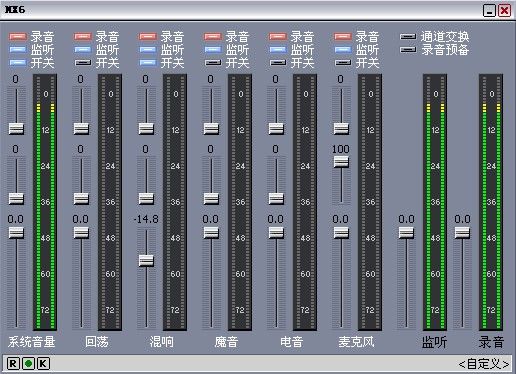Click the 电音 main fader knob at 0.0
The image size is (516, 374).
276,232
